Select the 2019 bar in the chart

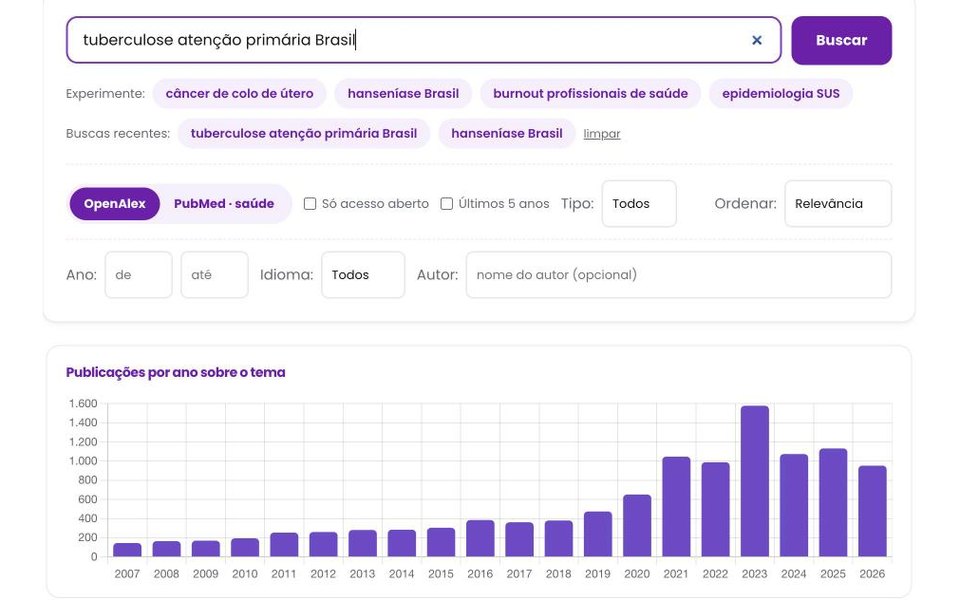click(x=598, y=534)
